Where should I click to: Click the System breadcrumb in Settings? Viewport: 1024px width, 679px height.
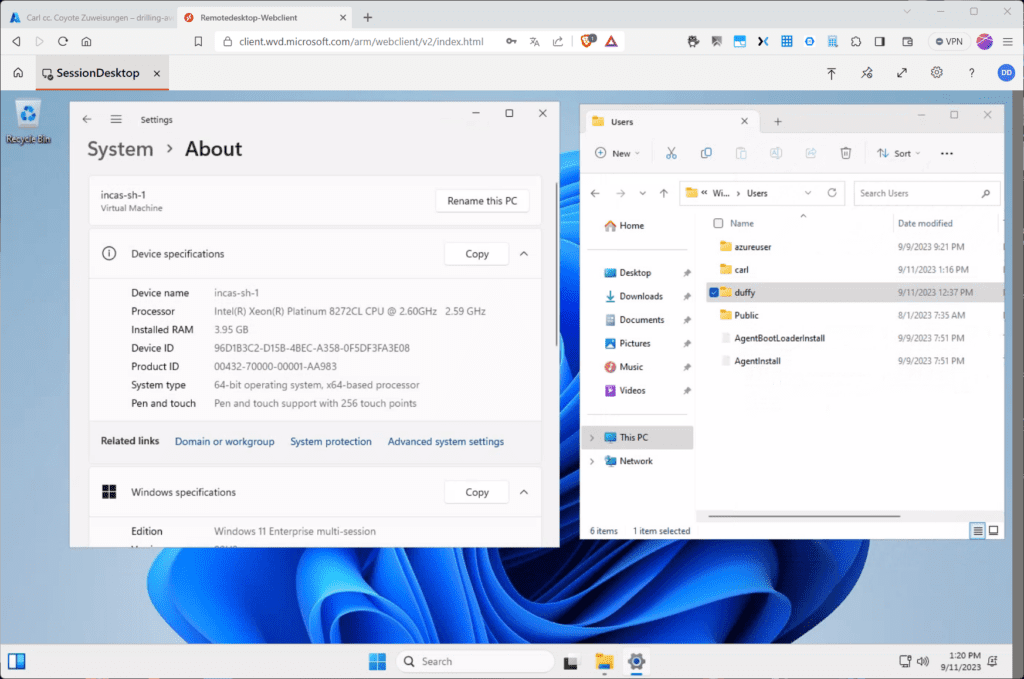coord(120,149)
